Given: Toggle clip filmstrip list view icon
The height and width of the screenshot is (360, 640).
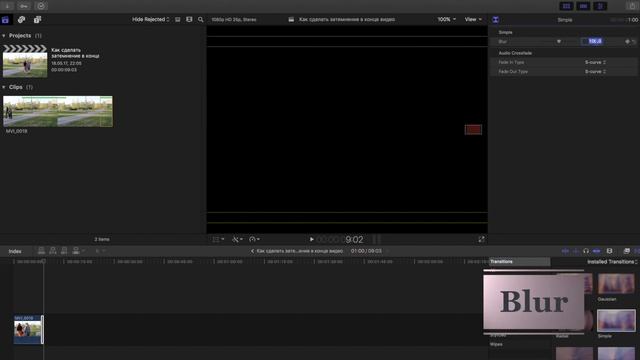Looking at the screenshot, I should [x=178, y=20].
